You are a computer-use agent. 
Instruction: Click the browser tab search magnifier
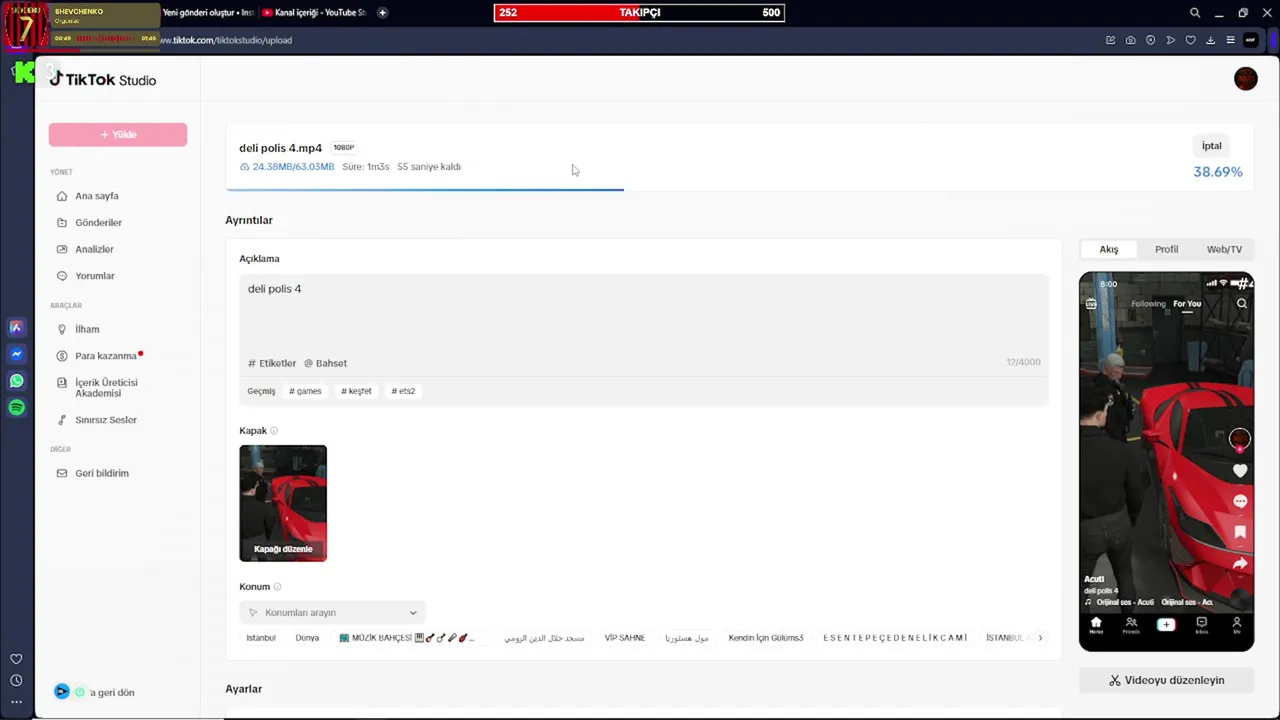click(x=1195, y=13)
